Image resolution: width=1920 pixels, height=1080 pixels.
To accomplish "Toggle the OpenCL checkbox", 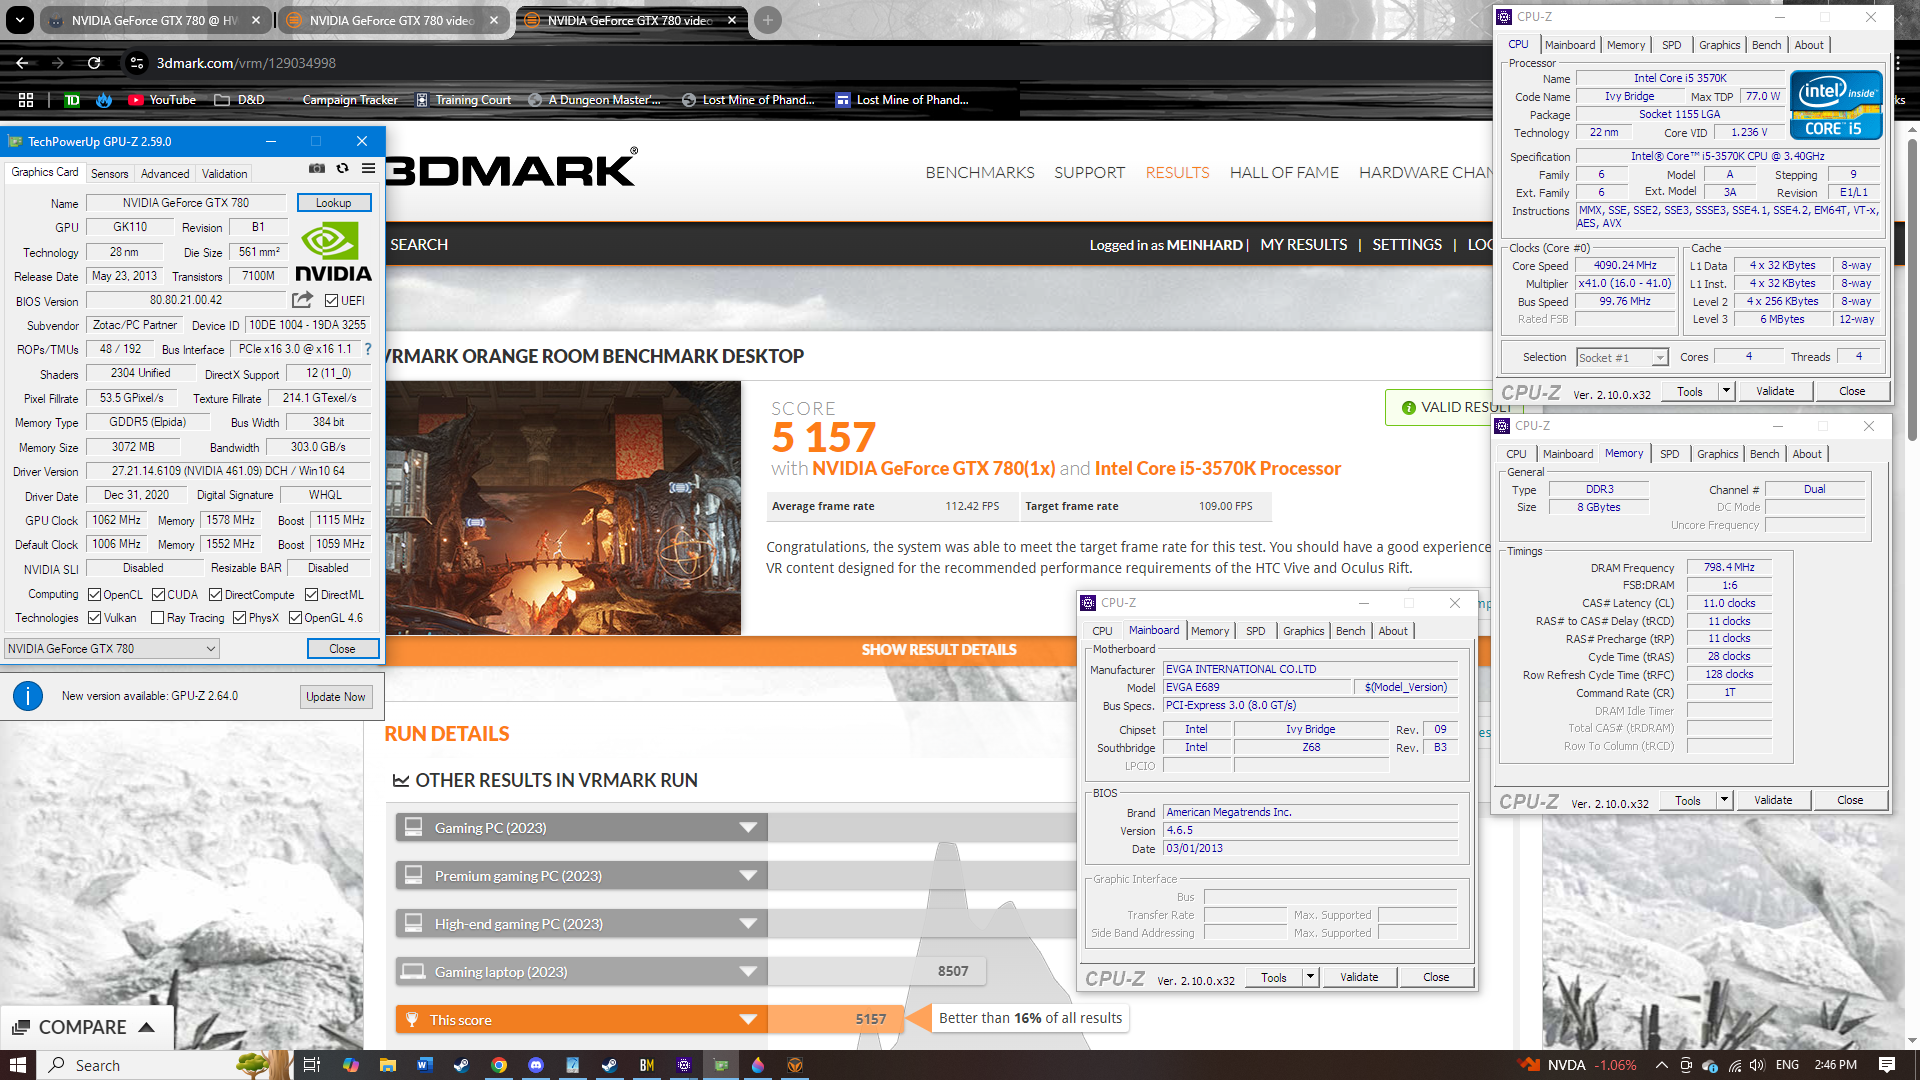I will point(94,595).
